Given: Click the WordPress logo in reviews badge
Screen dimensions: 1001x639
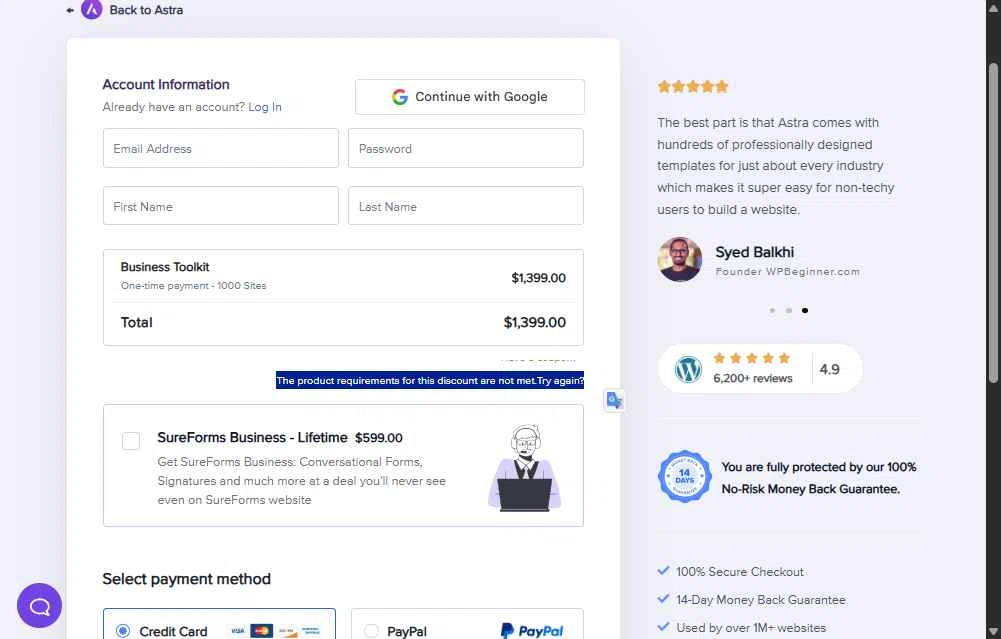Looking at the screenshot, I should pyautogui.click(x=688, y=369).
